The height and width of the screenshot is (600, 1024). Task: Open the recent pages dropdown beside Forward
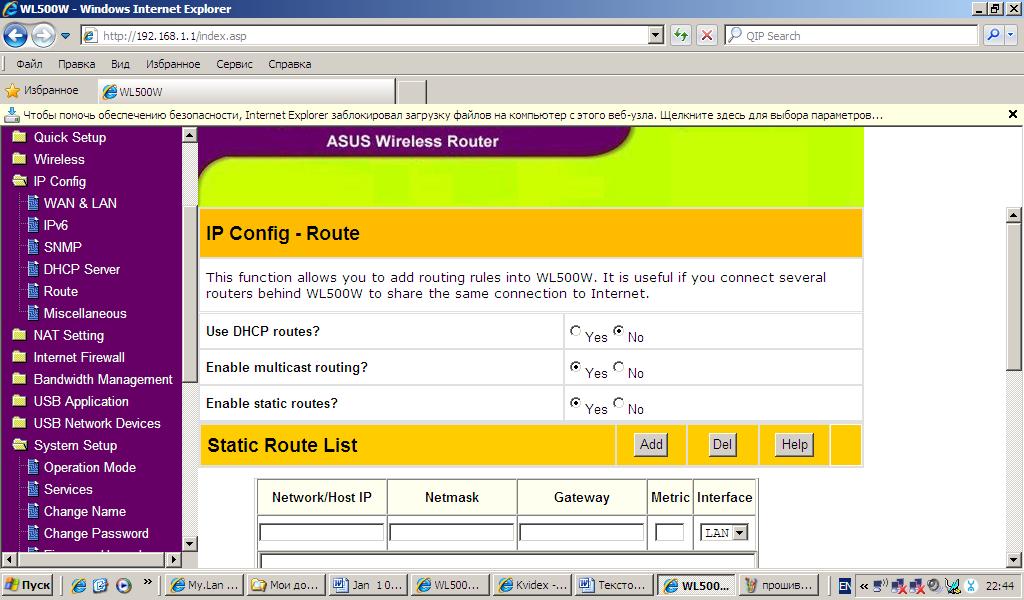coord(65,36)
